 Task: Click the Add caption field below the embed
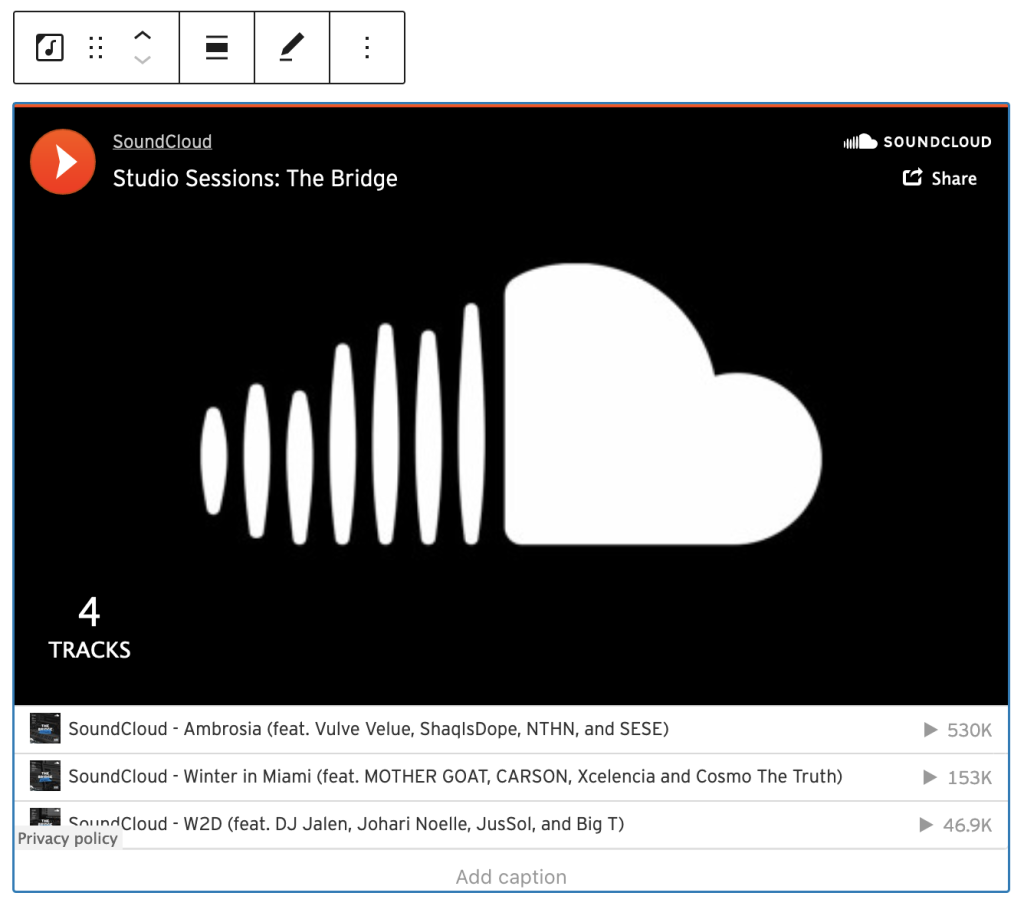pos(511,876)
